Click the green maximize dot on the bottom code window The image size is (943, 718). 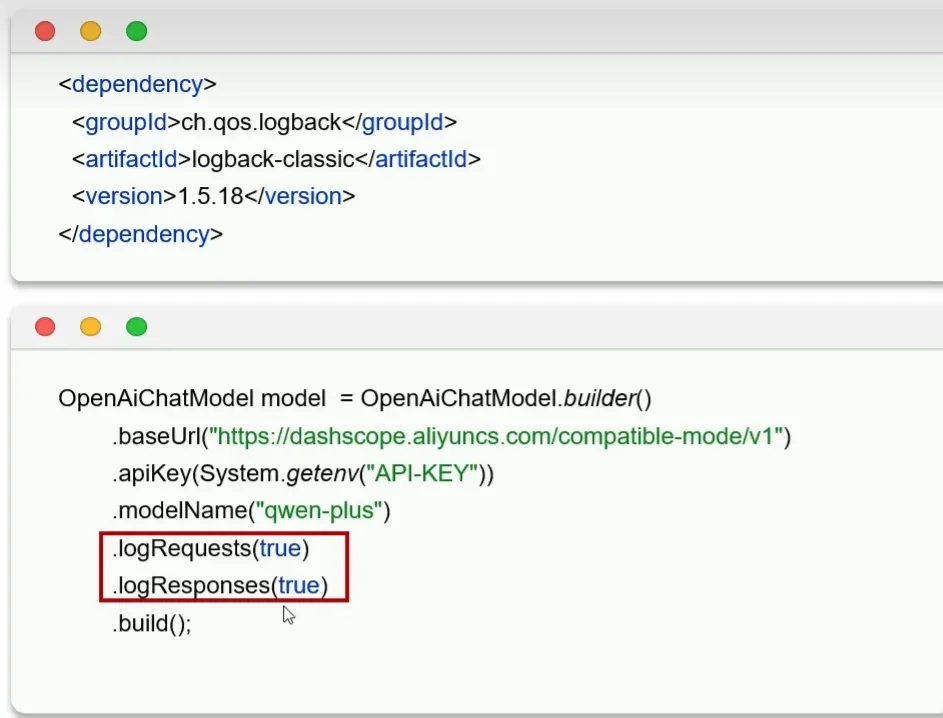(137, 327)
